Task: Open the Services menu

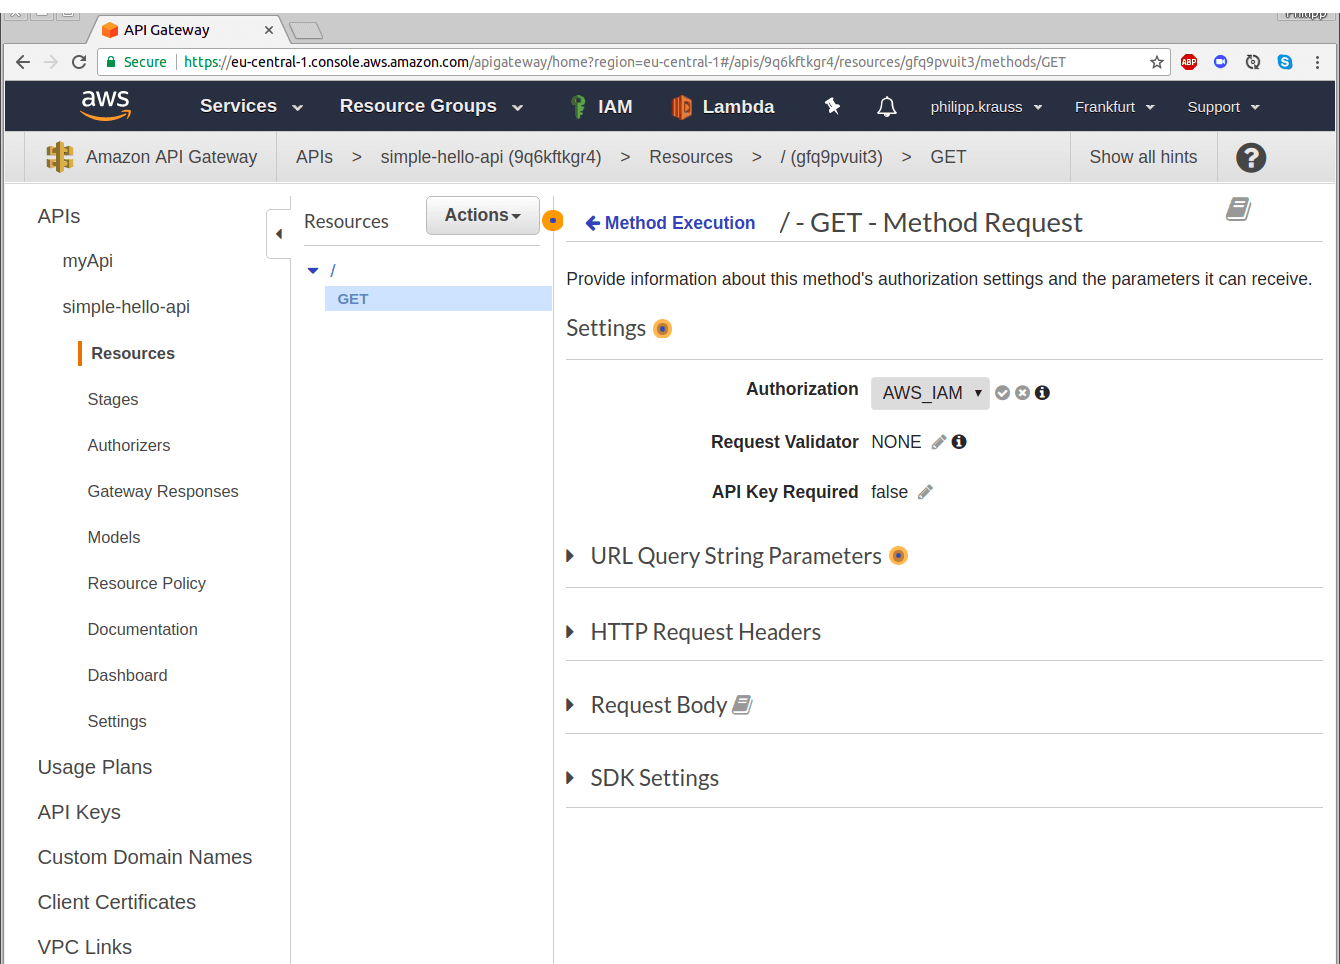Action: 250,106
